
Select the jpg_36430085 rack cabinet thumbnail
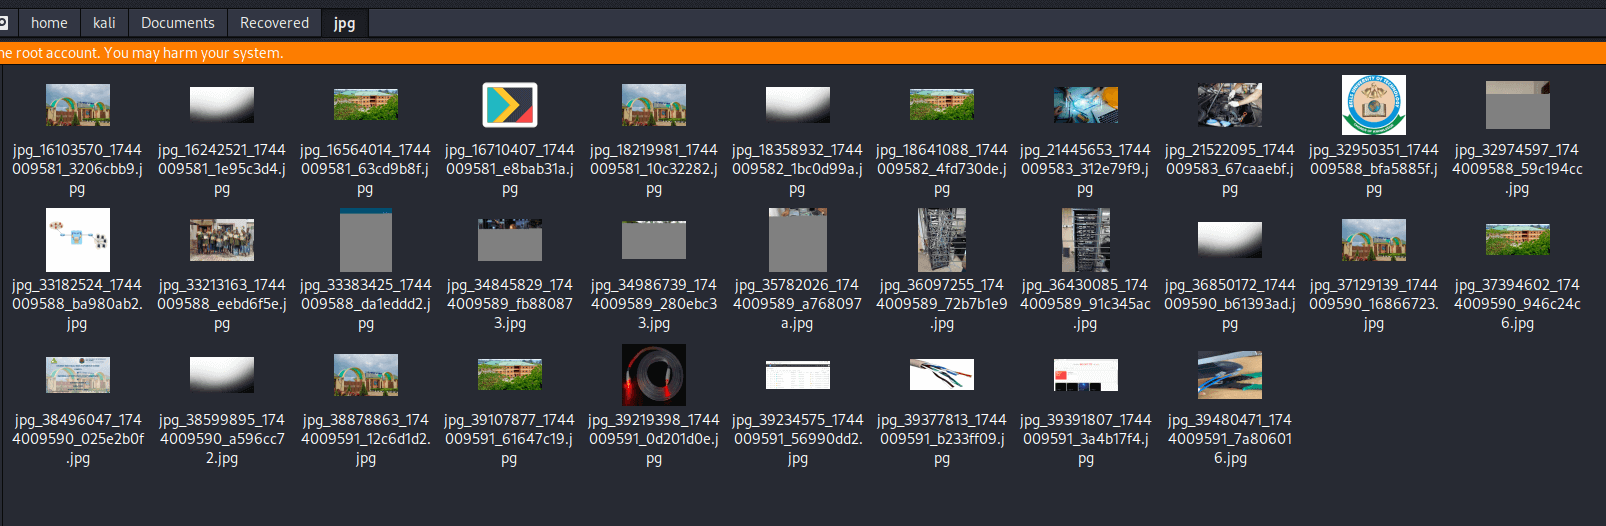(1085, 240)
